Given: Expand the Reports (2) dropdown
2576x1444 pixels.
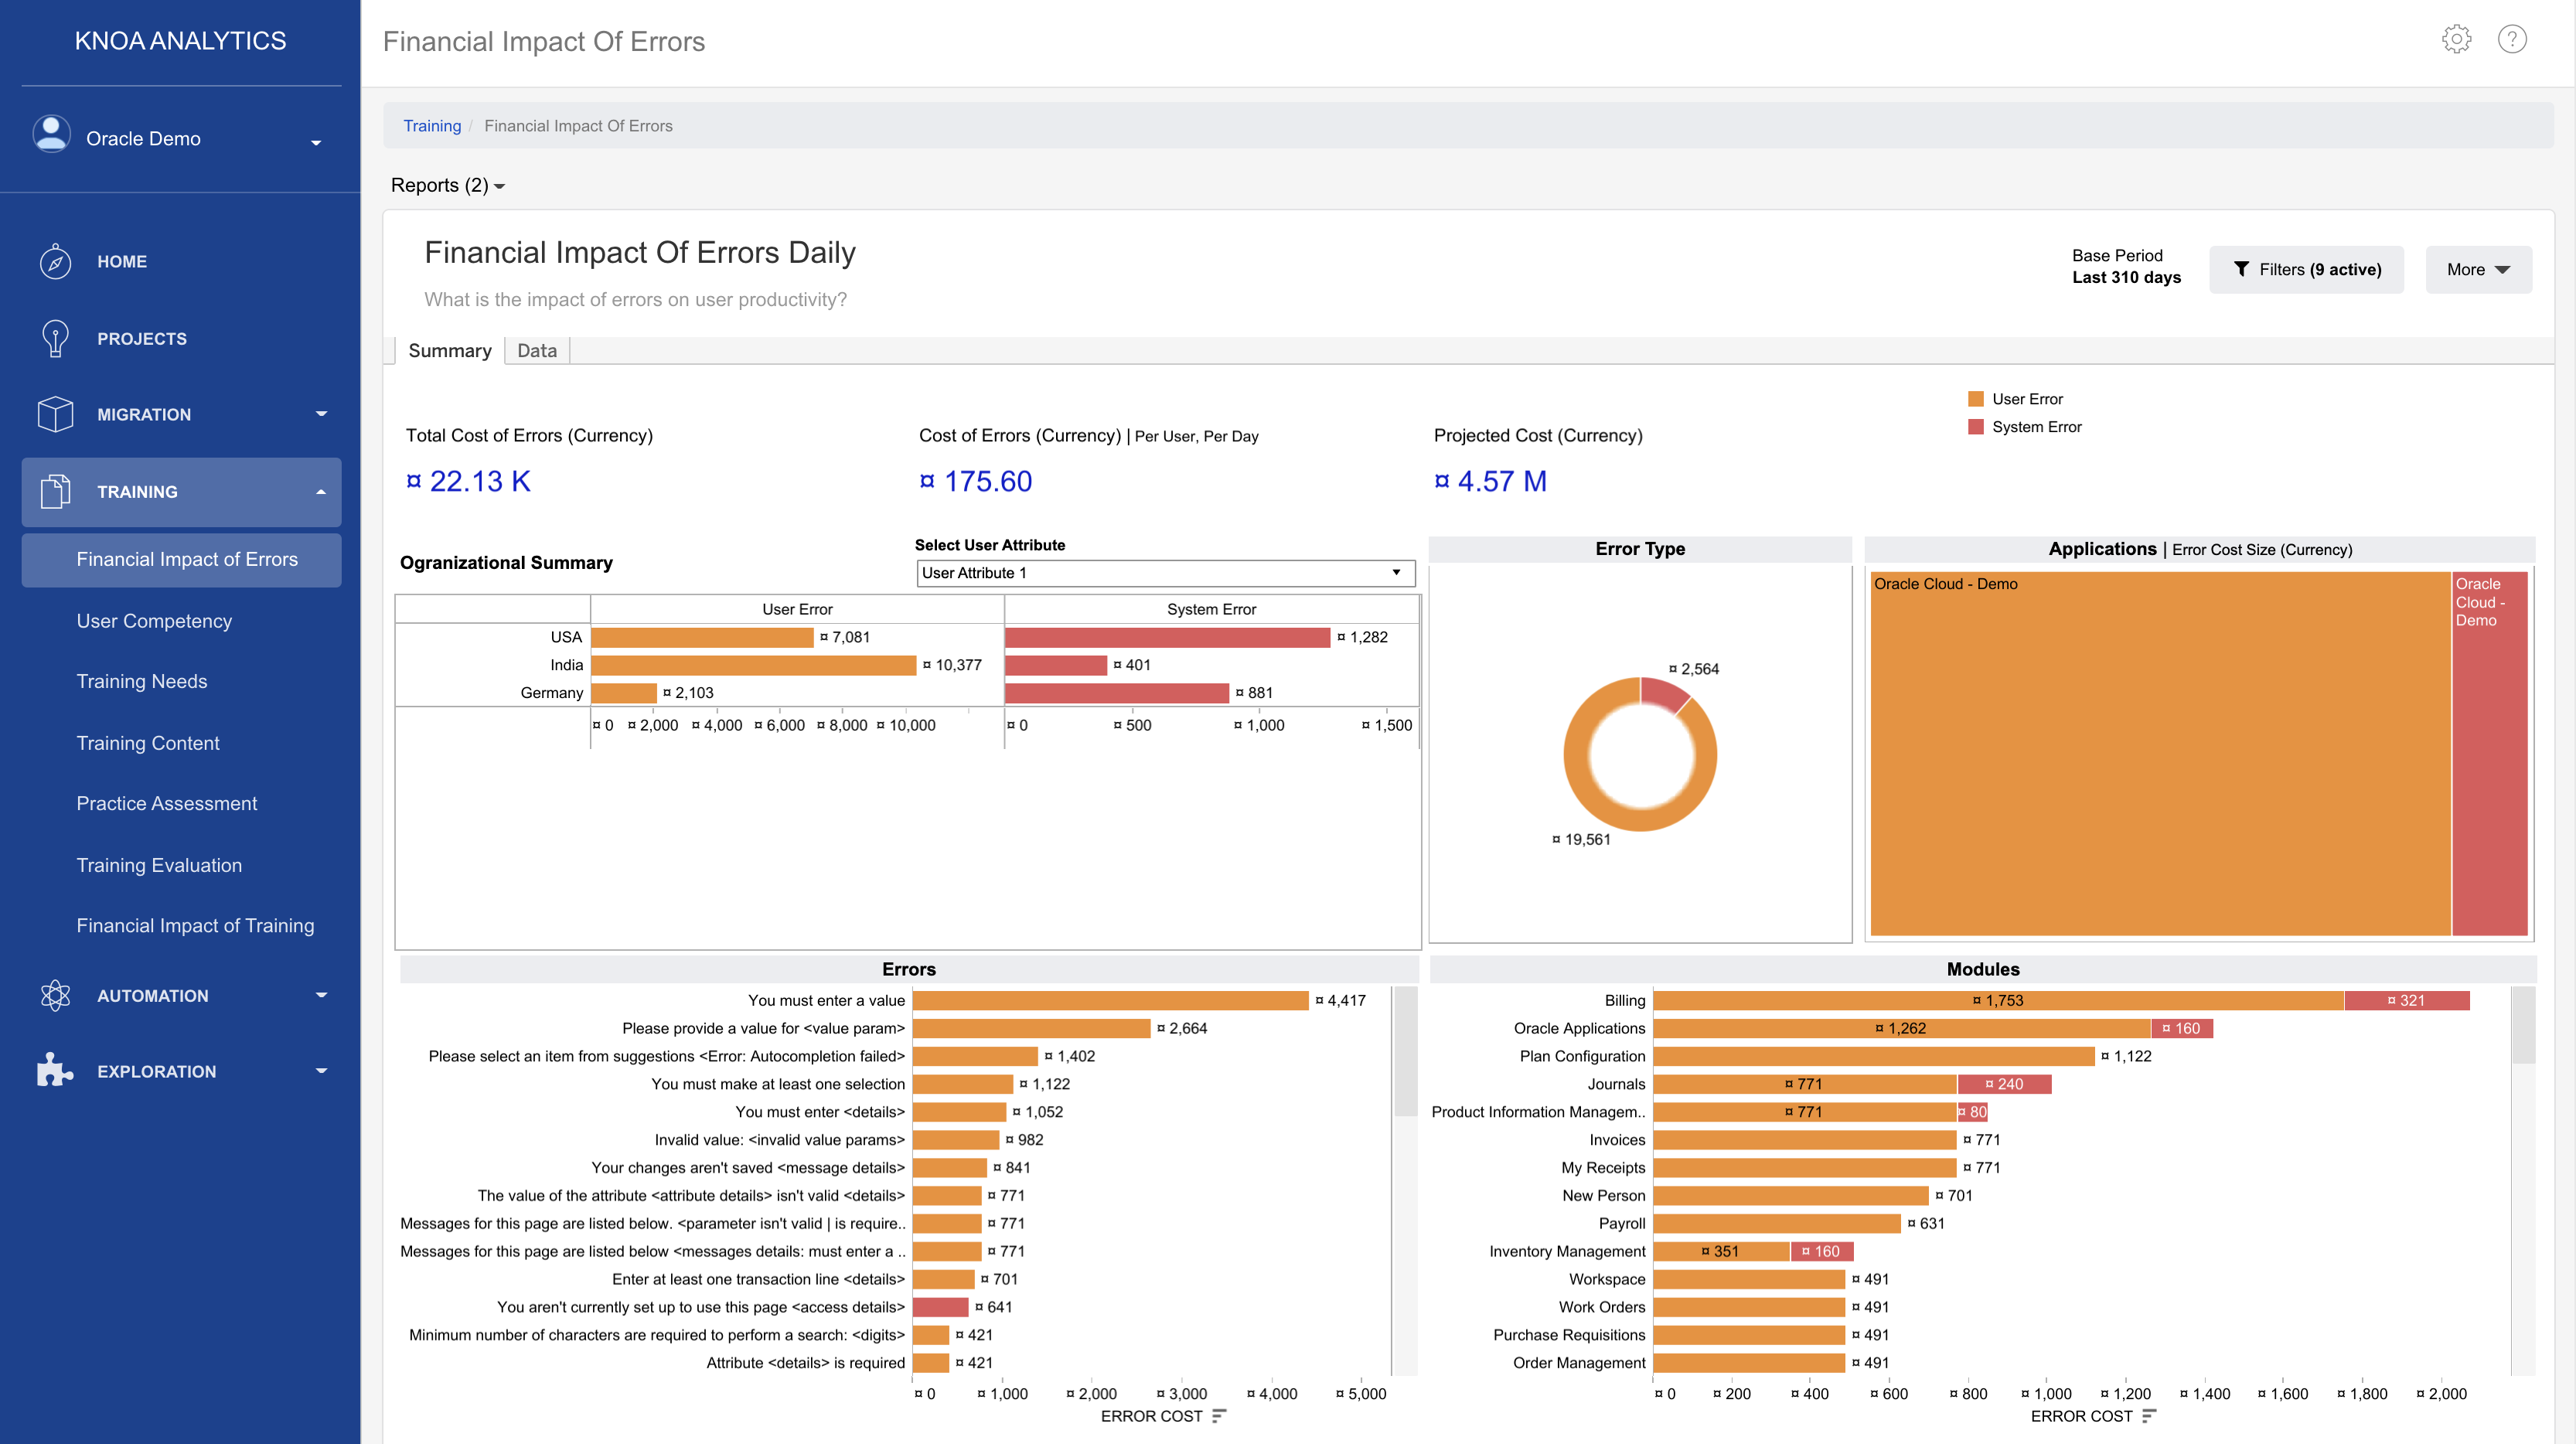Looking at the screenshot, I should pyautogui.click(x=447, y=186).
